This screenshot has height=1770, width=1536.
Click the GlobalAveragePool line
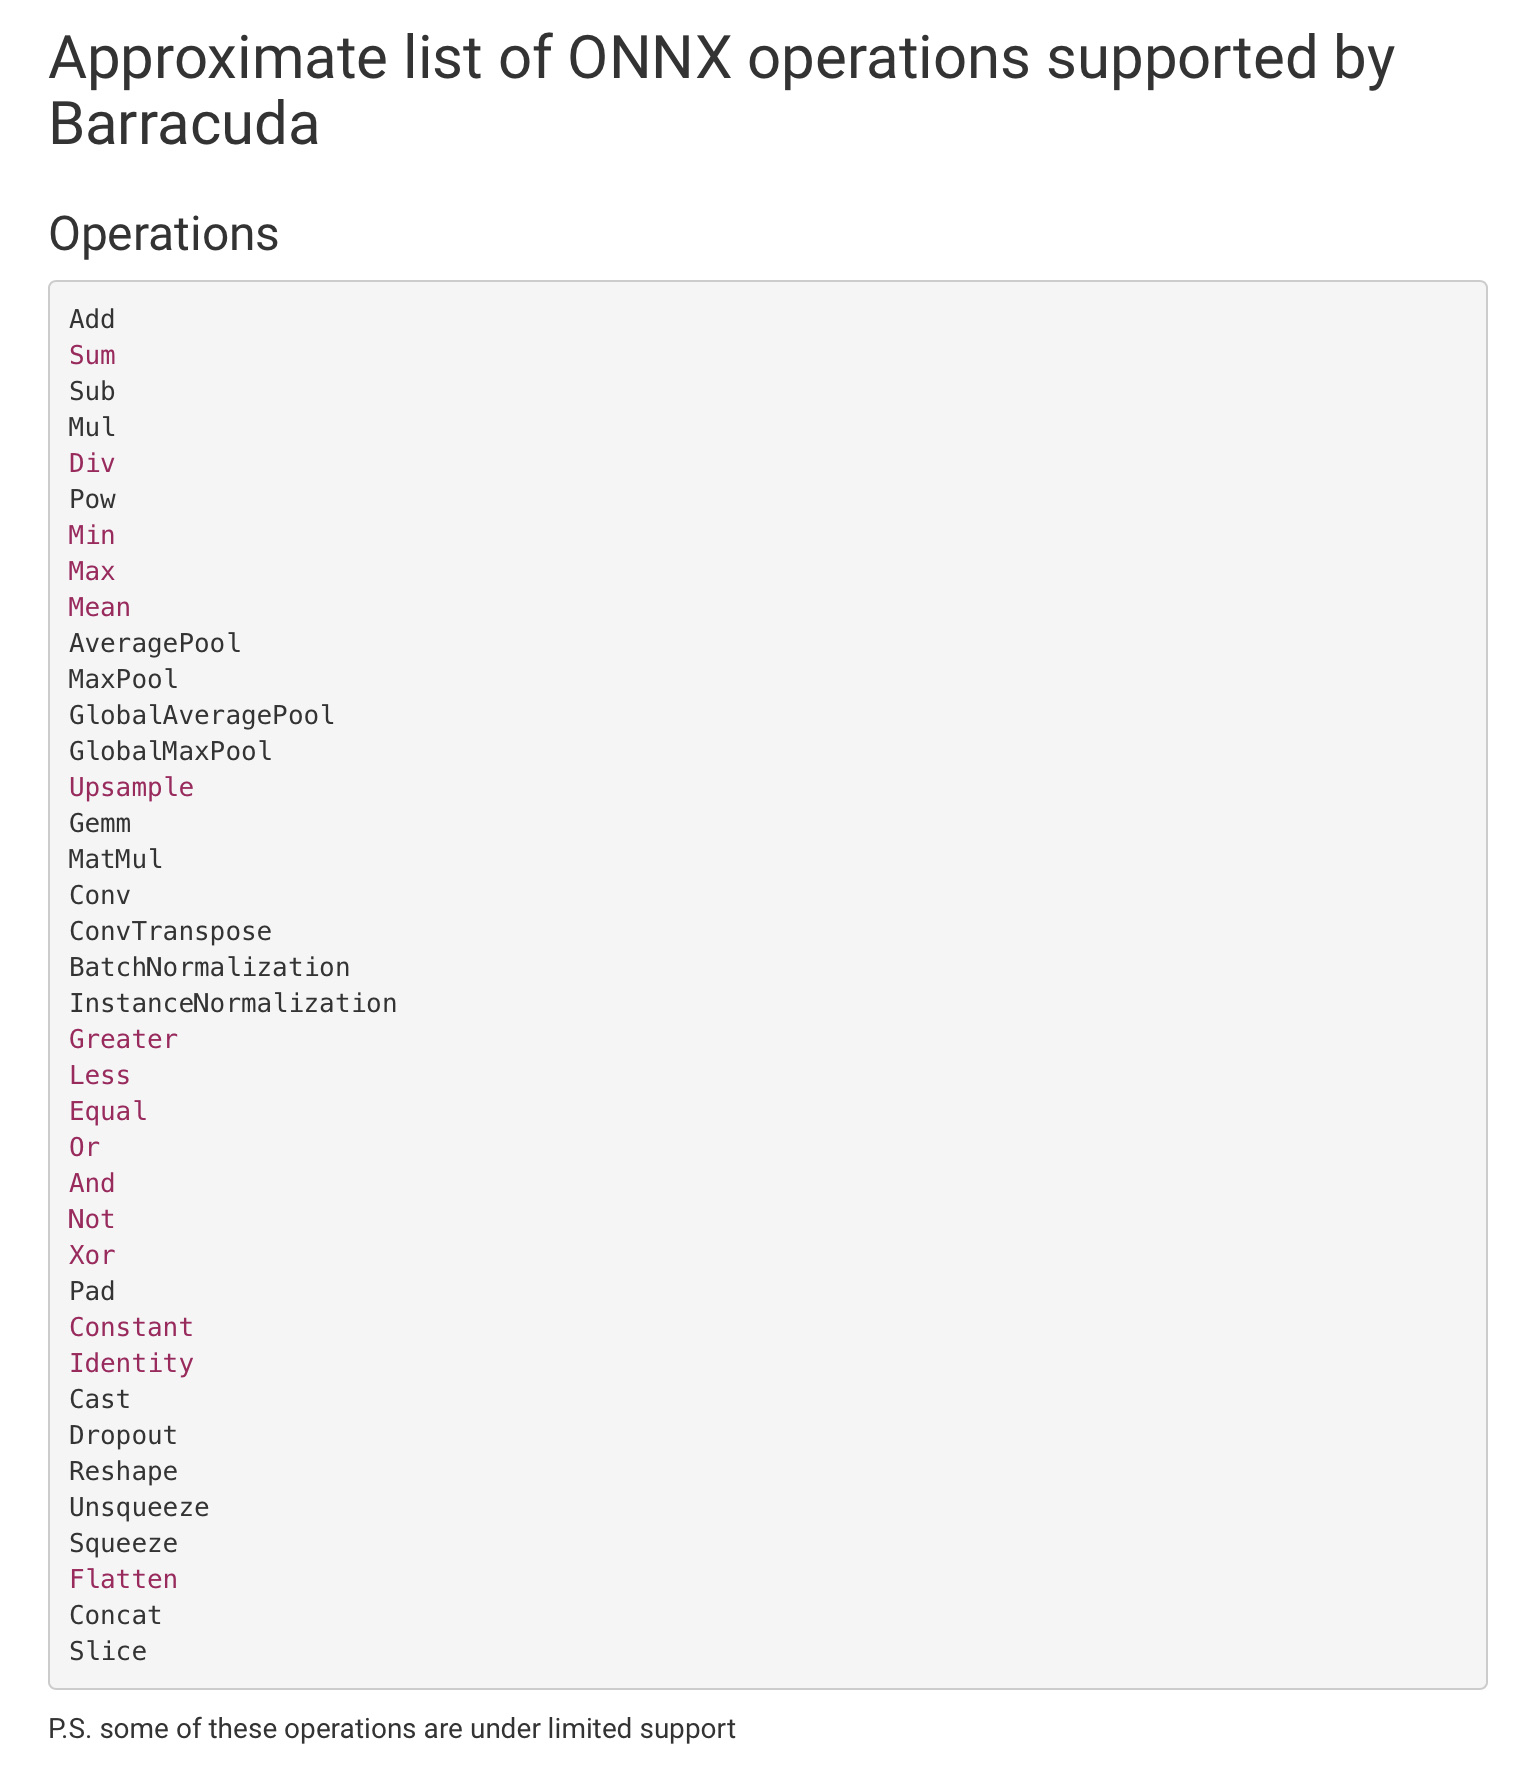[202, 715]
